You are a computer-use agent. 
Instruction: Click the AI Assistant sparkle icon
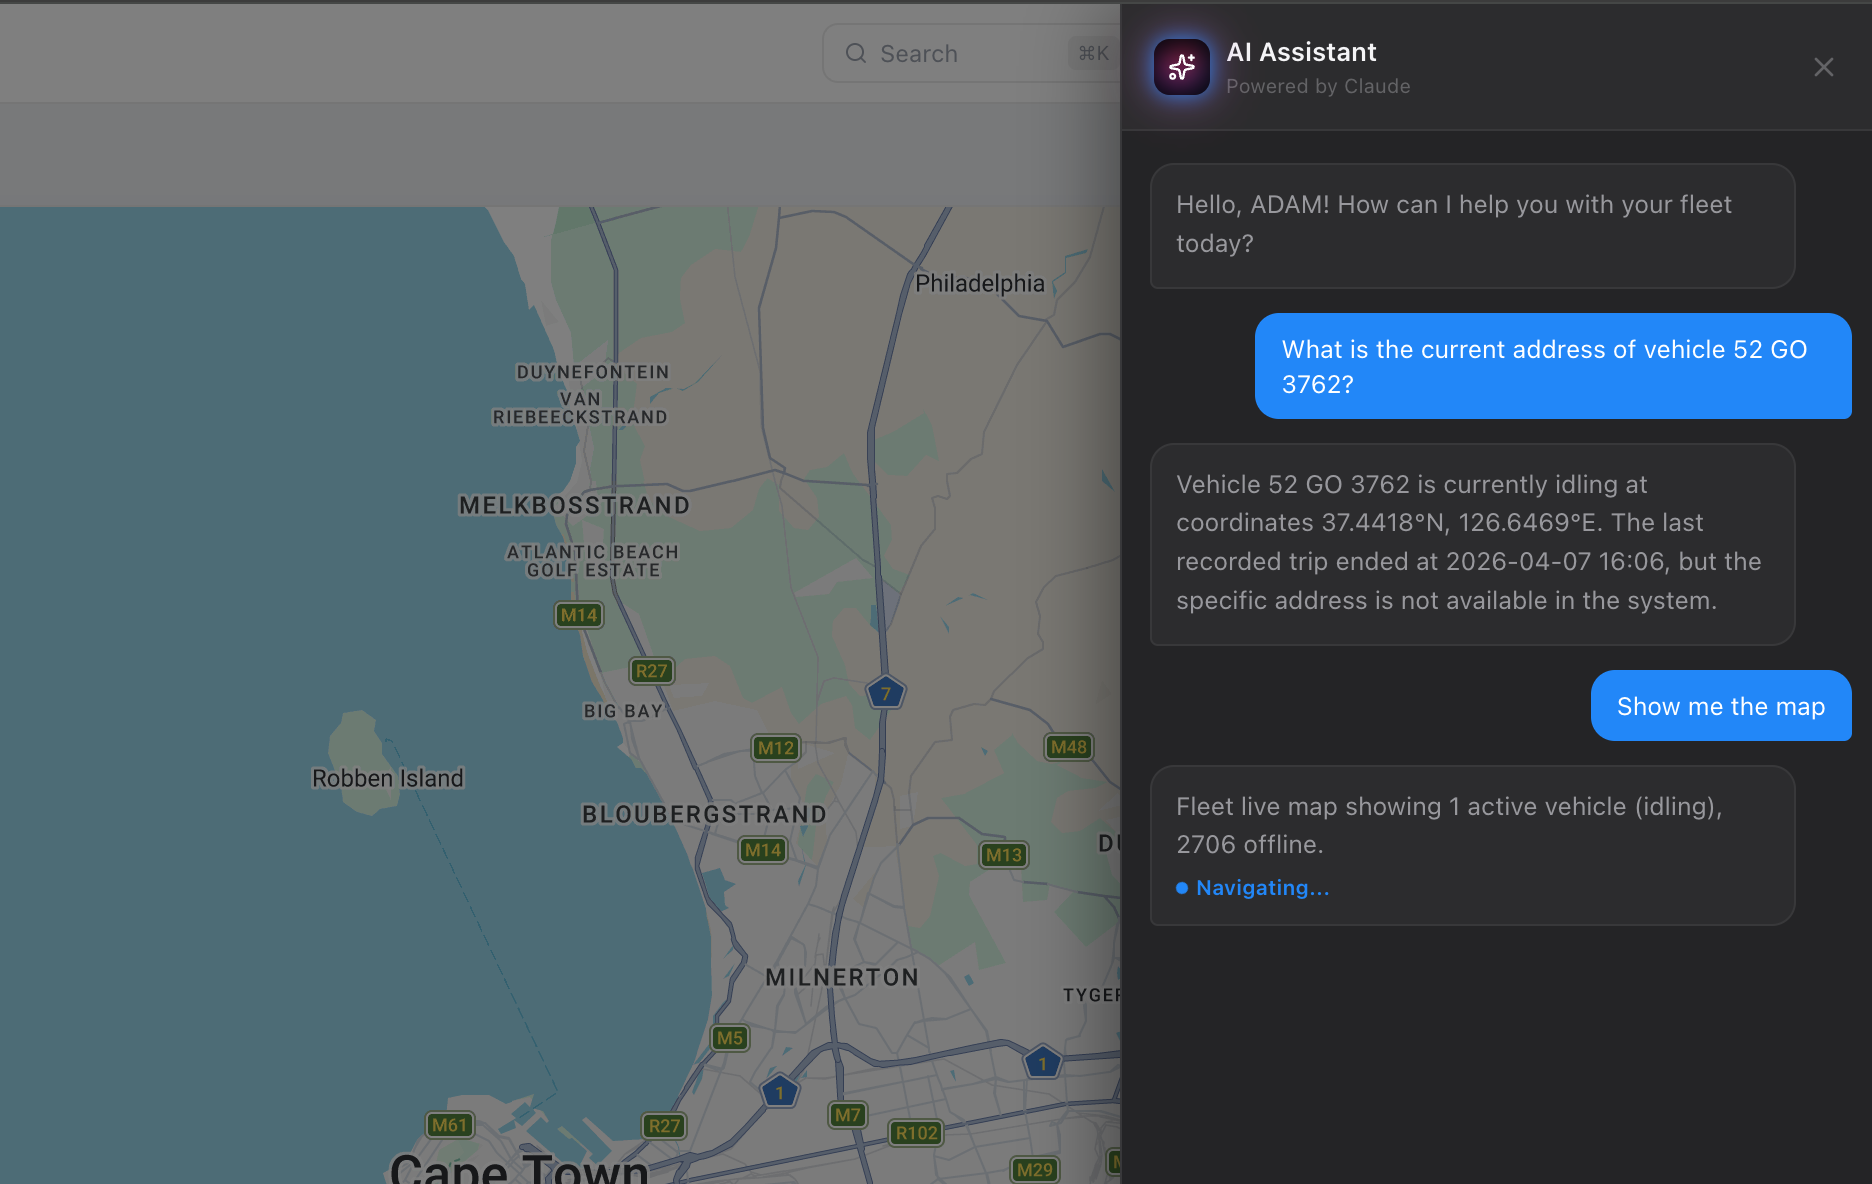point(1182,66)
